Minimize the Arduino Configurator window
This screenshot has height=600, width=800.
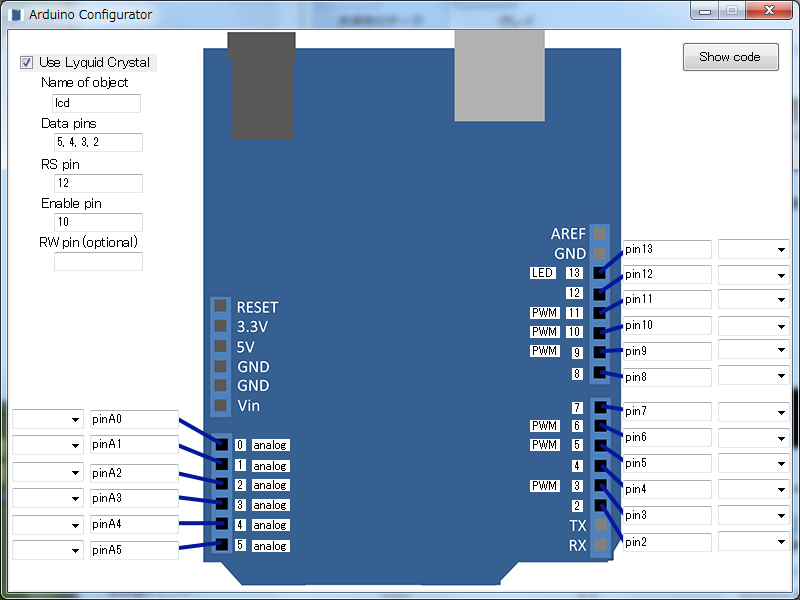705,11
